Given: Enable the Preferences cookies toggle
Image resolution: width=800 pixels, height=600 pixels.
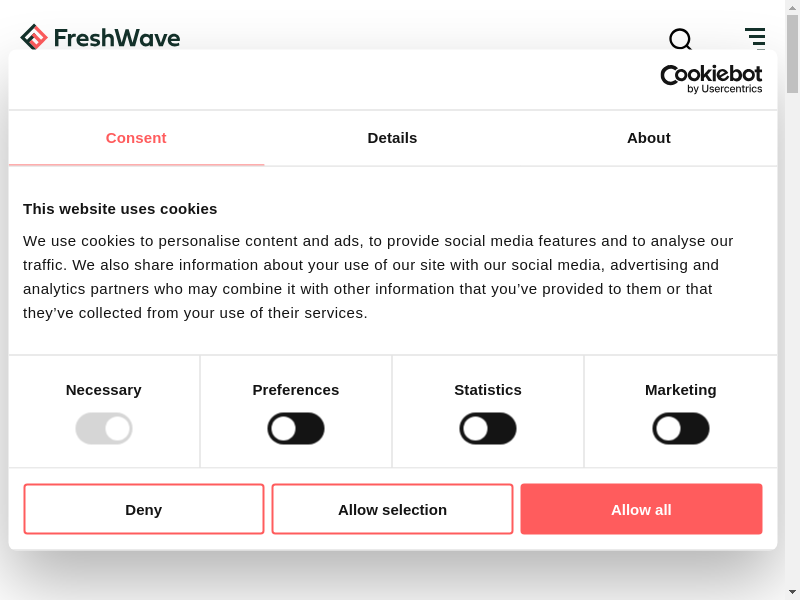Looking at the screenshot, I should pos(296,429).
